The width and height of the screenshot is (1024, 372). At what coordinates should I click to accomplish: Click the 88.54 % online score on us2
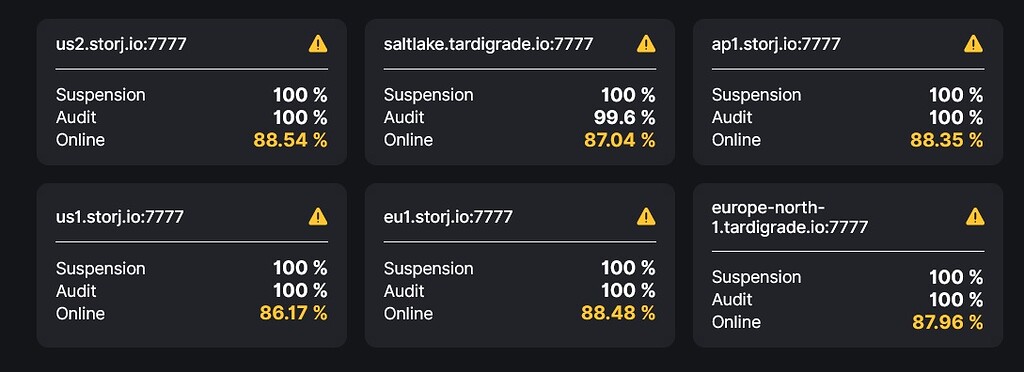(290, 140)
